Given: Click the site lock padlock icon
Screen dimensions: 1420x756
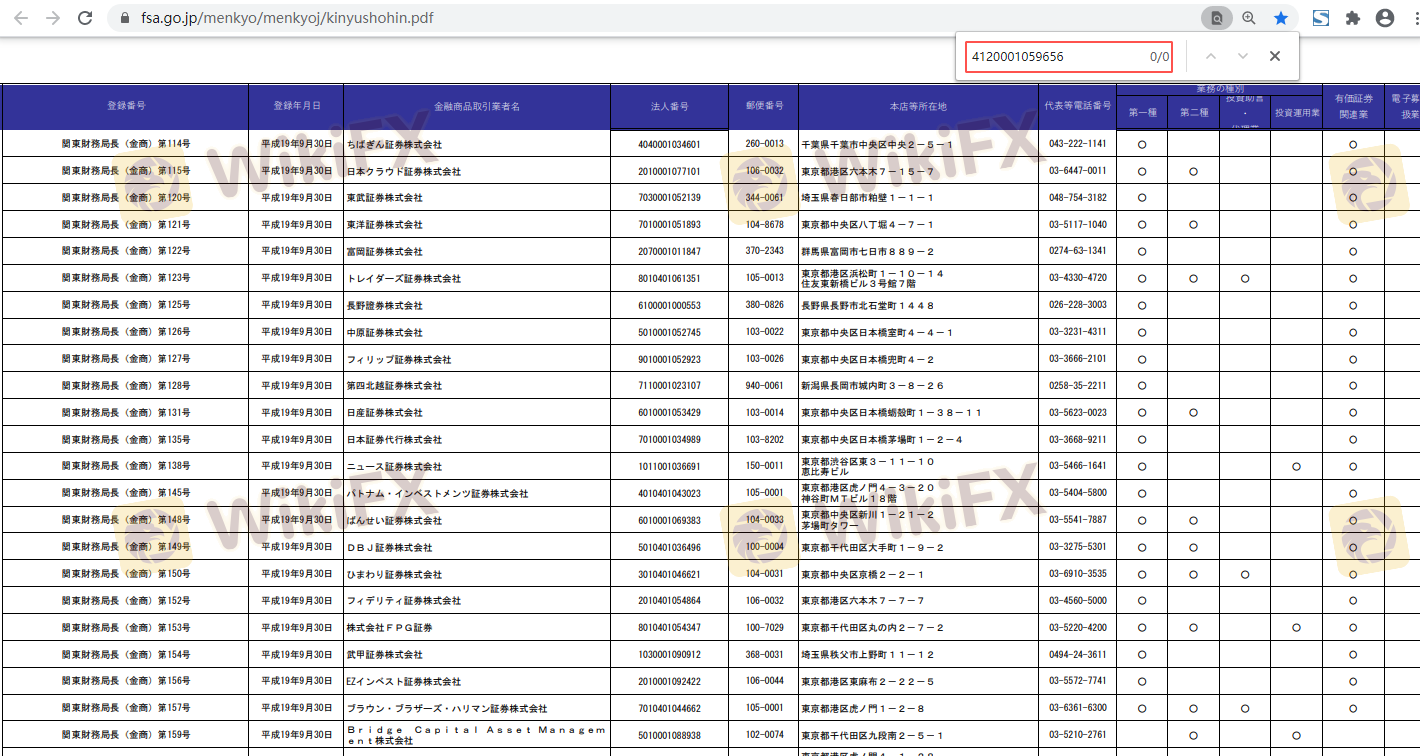Looking at the screenshot, I should [125, 18].
